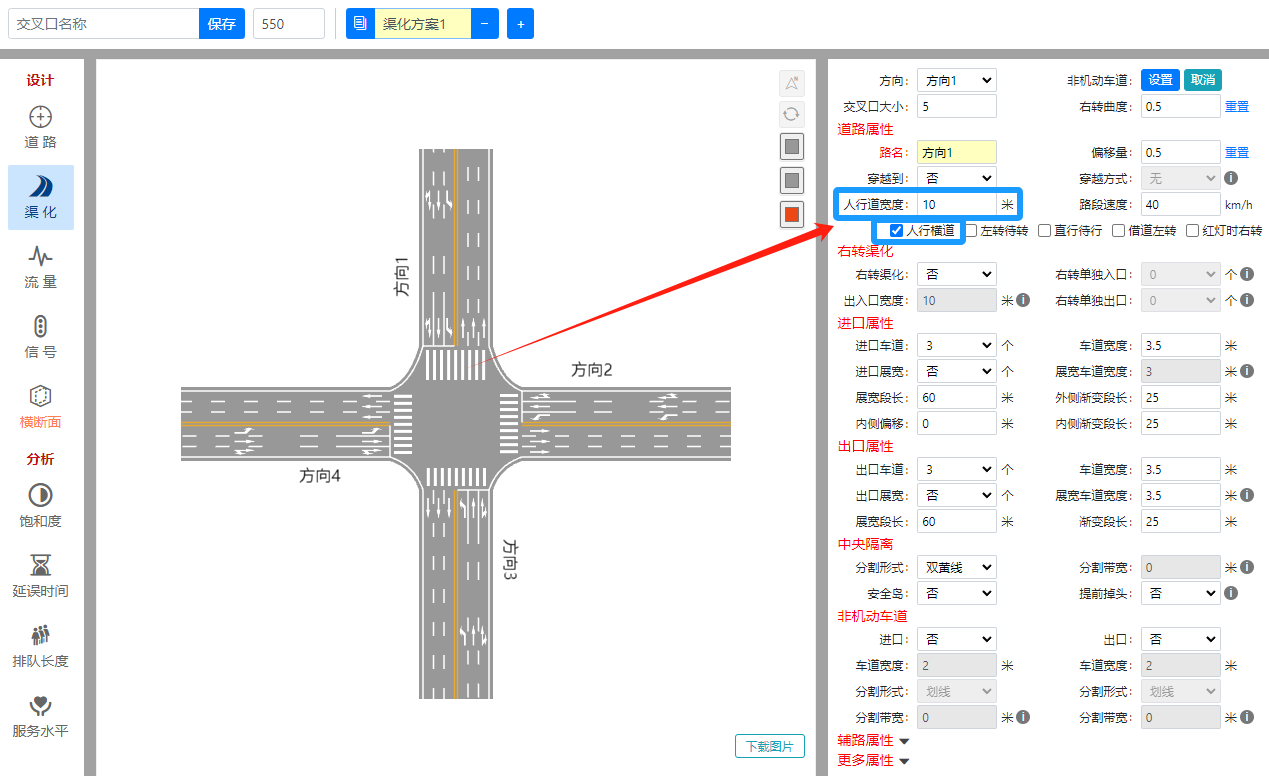Open the 分割形式 双黄线 dropdown
1269x776 pixels.
point(956,568)
